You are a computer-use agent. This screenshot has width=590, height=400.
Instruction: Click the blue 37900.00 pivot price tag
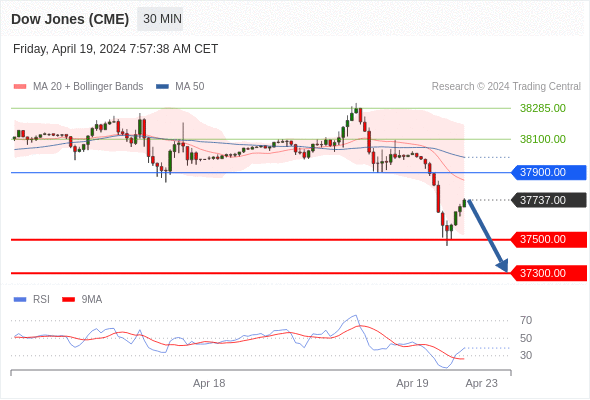(549, 172)
